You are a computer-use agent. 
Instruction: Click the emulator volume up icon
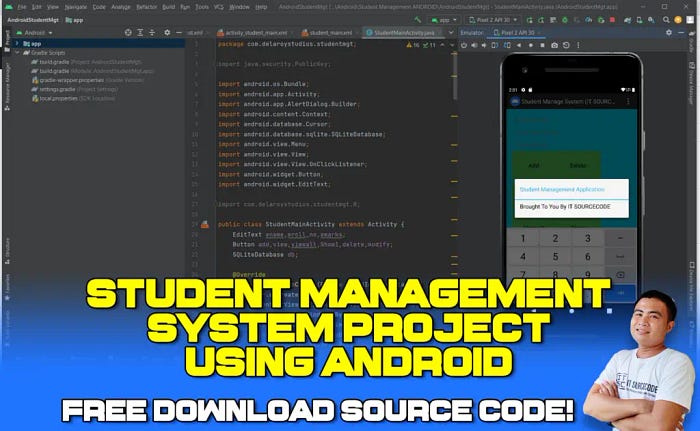[474, 45]
